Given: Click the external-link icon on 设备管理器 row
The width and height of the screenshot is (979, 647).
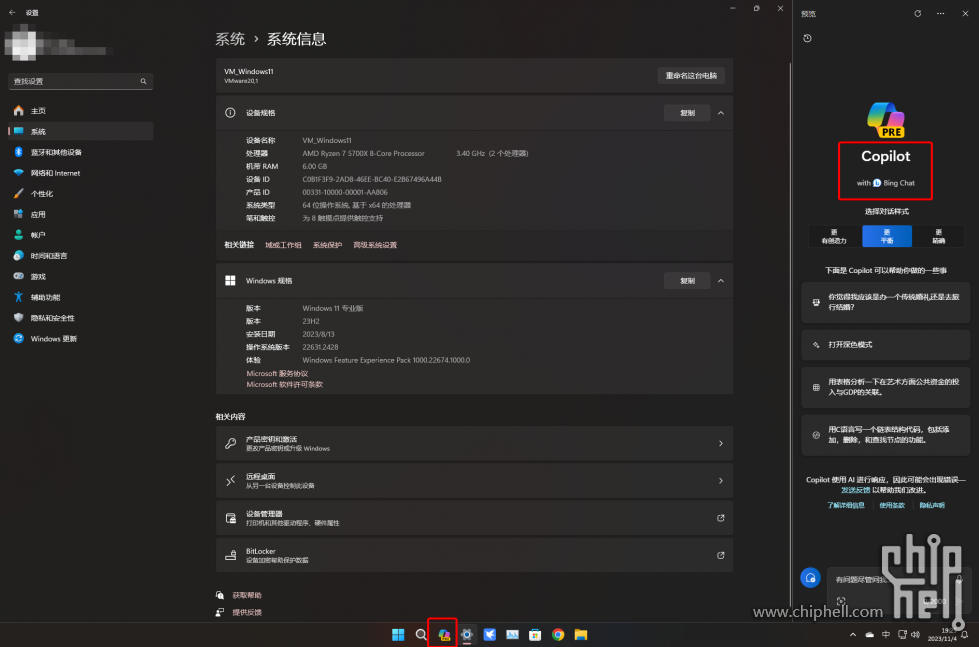Looking at the screenshot, I should 721,518.
